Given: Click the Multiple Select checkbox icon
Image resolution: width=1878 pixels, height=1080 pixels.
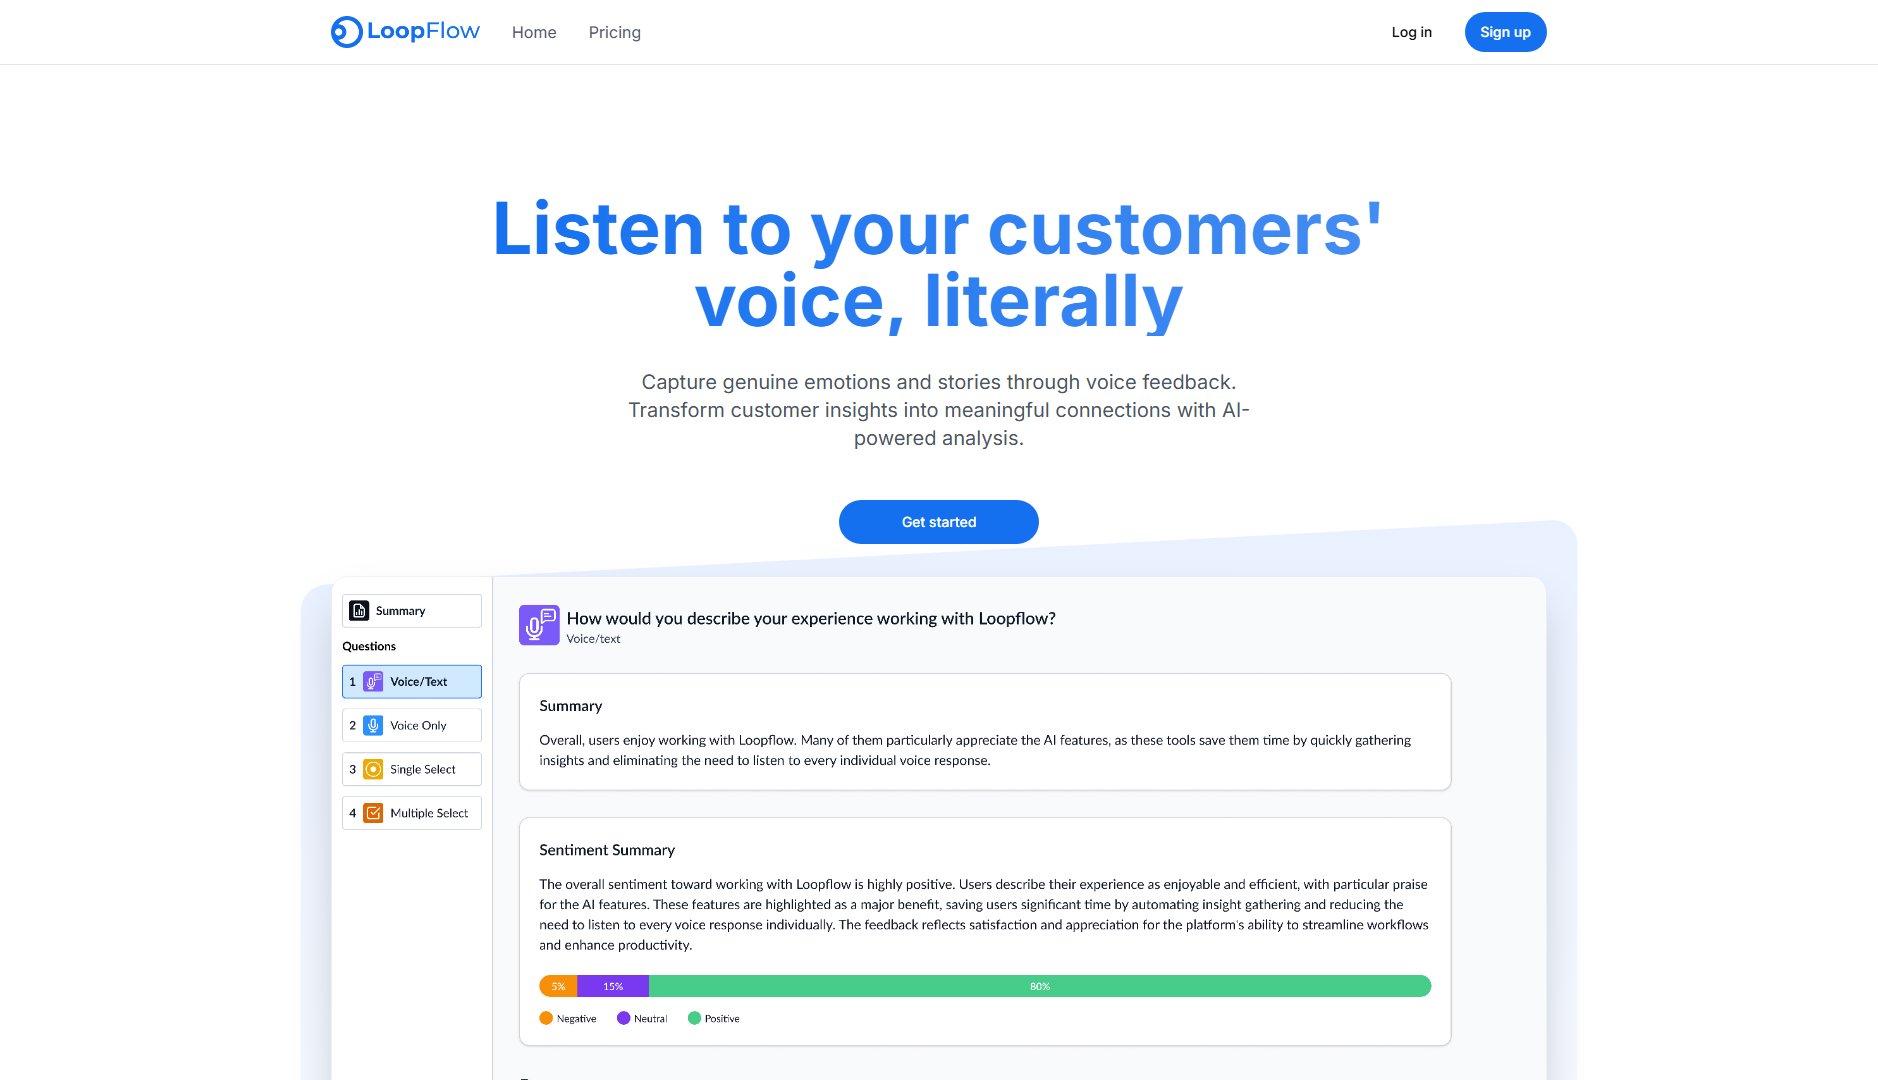Looking at the screenshot, I should 373,812.
